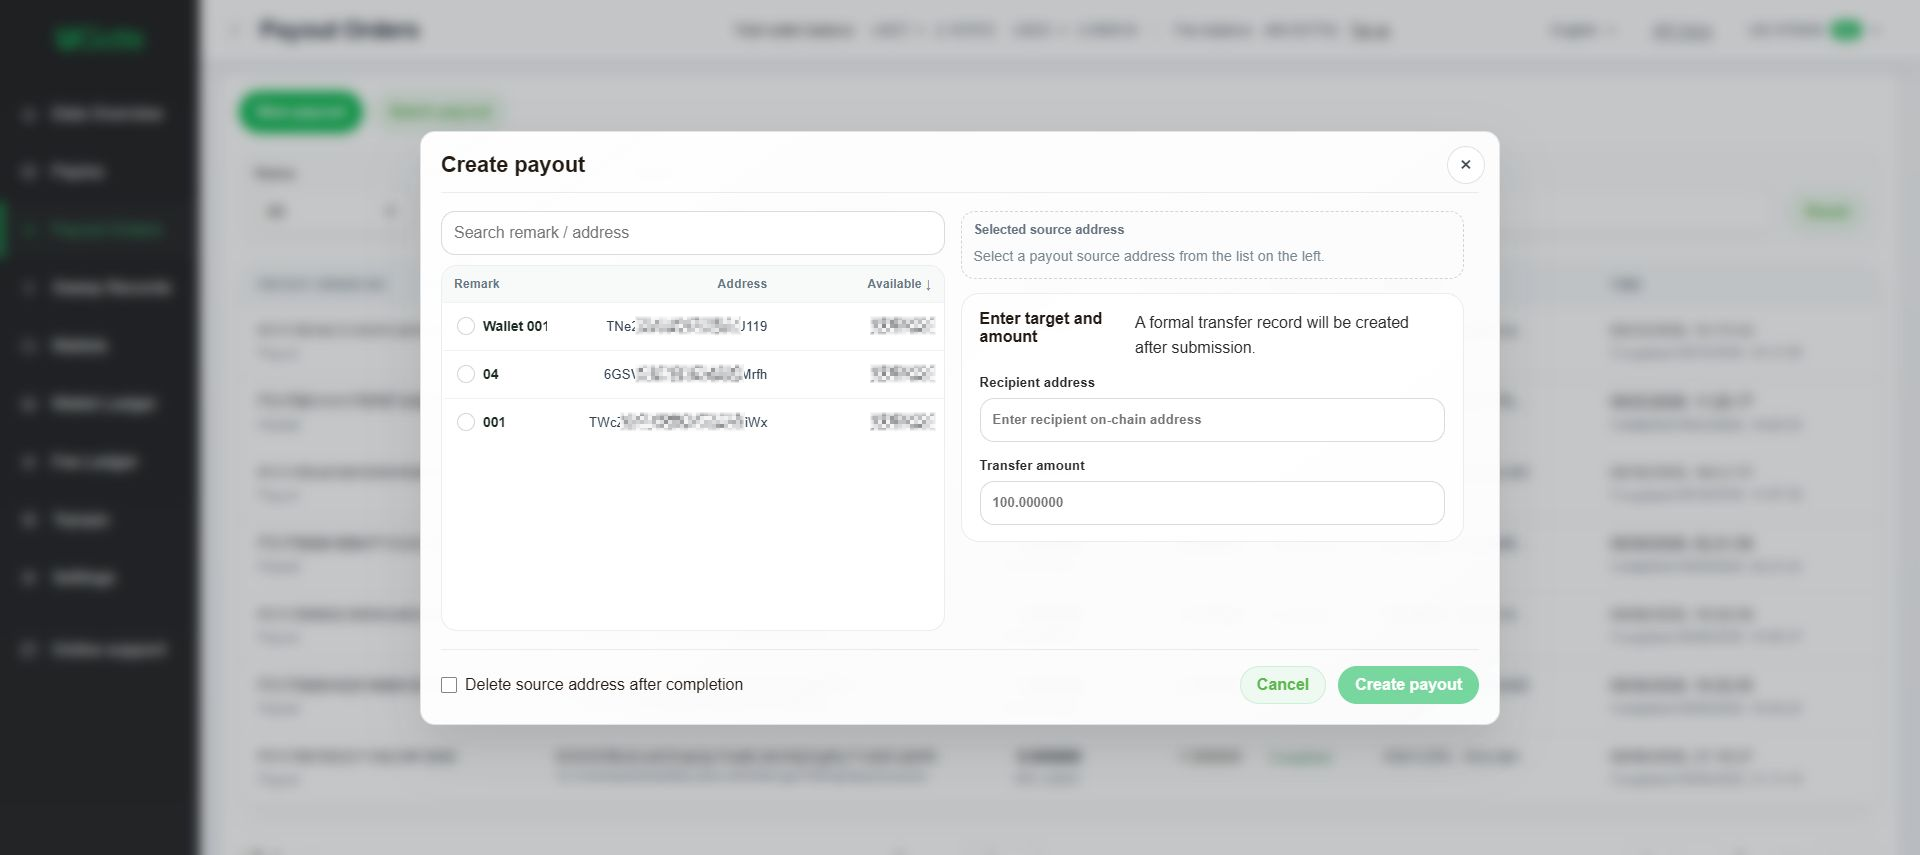
Task: Click the address ending in J119
Action: pyautogui.click(x=687, y=326)
